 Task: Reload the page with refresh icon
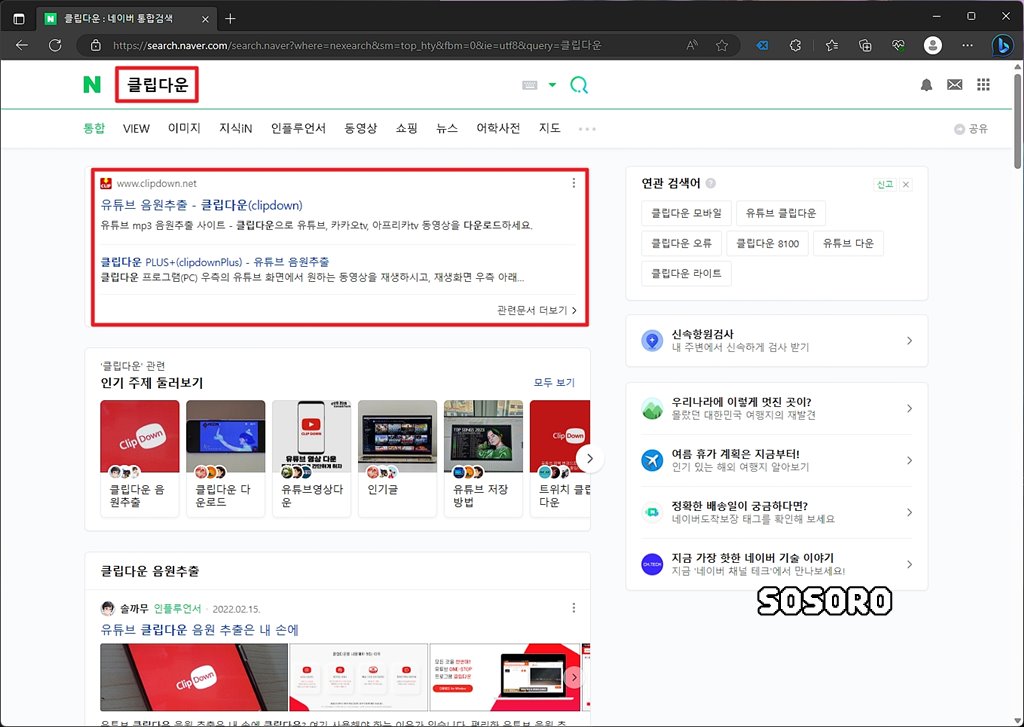pos(56,45)
